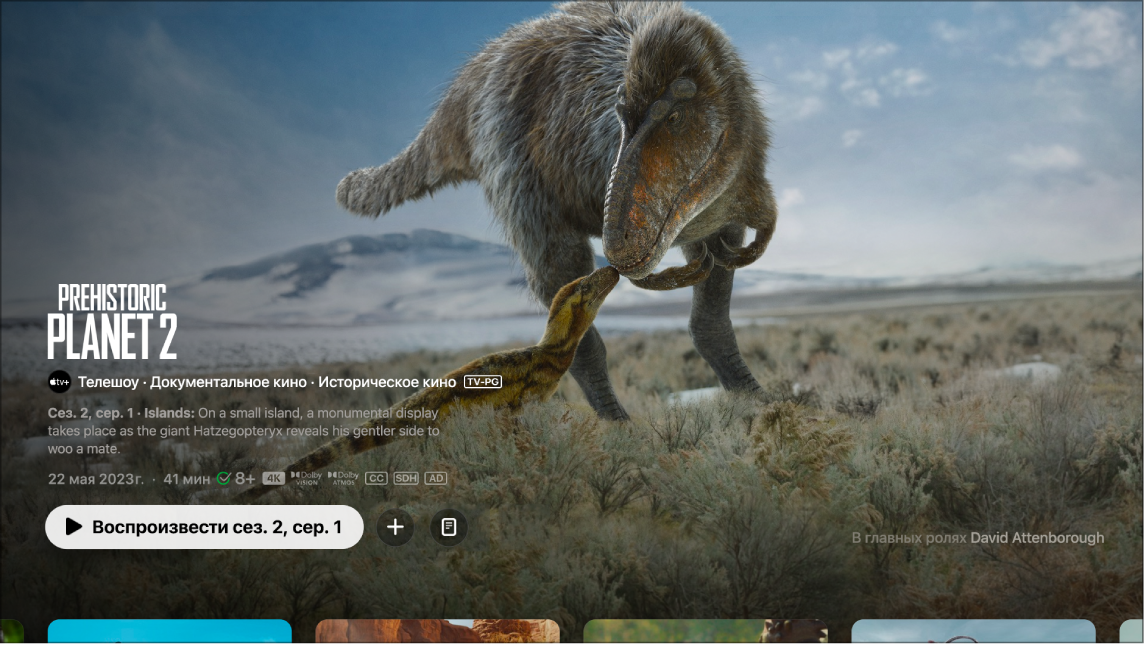
Task: Play season 2 episode 1
Action: point(205,527)
